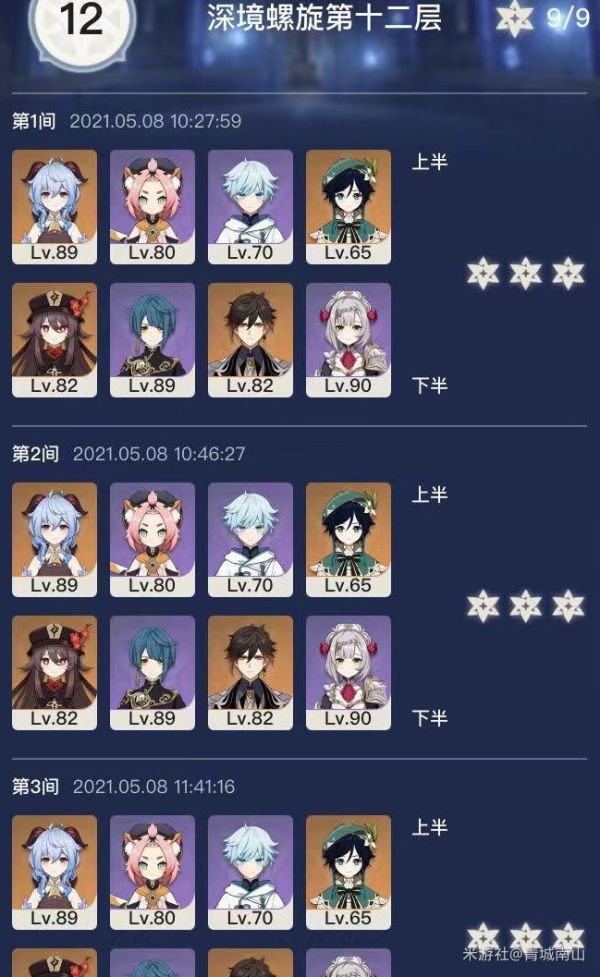Select the Lv.80 Diona card in chamber 1
This screenshot has height=977, width=600.
pyautogui.click(x=152, y=207)
